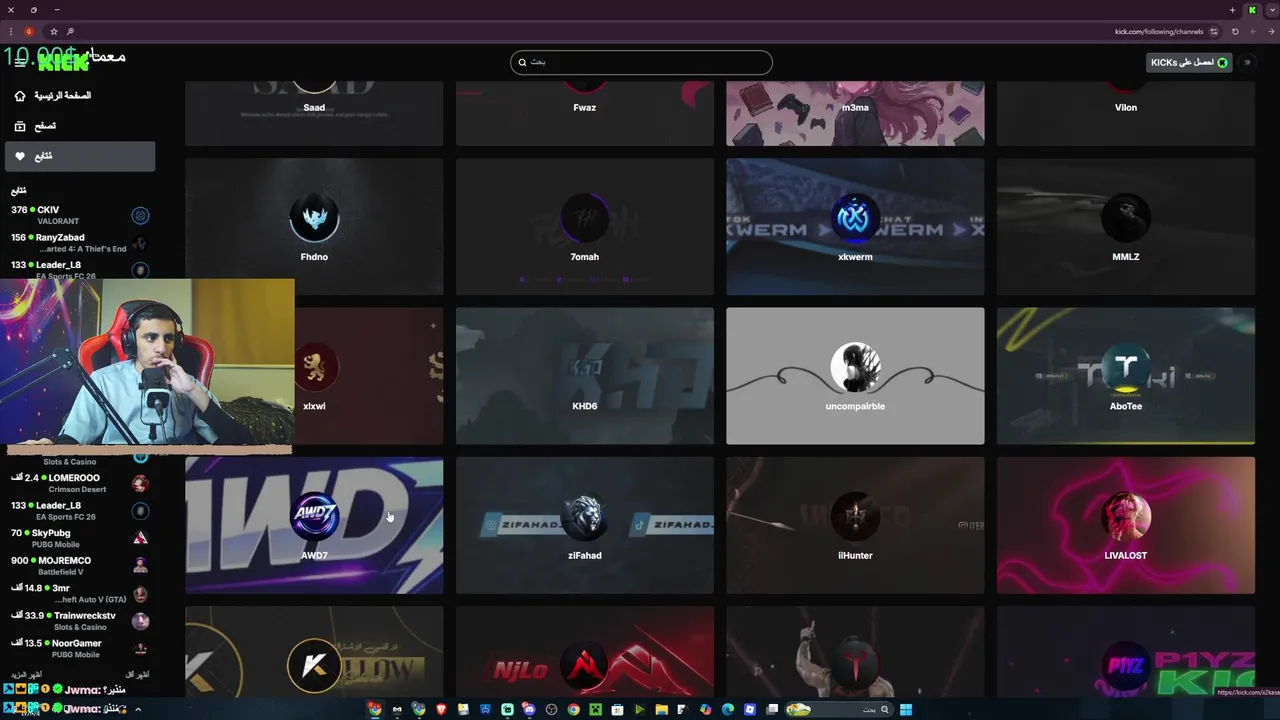Click LOMEROOO avatar icon
The width and height of the screenshot is (1280, 720).
coord(140,483)
